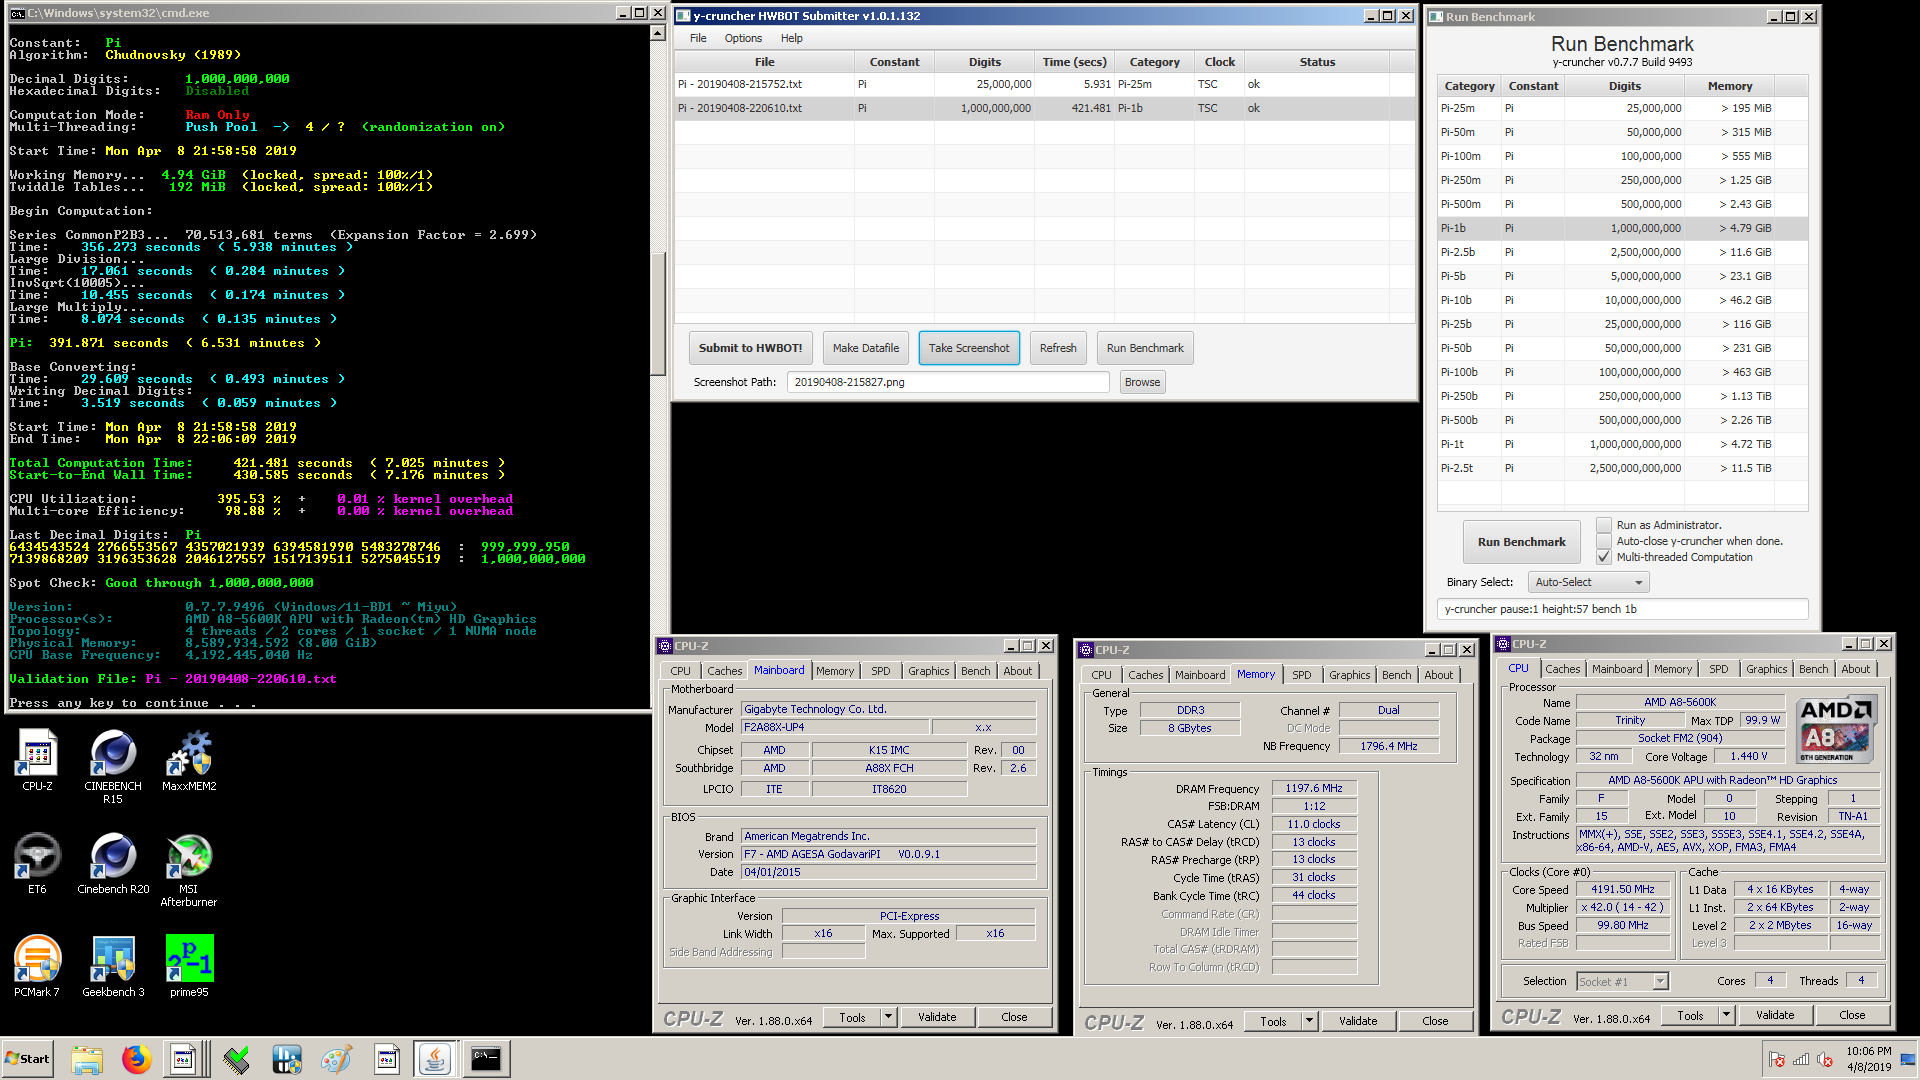Open the MSI Afterburner desktop icon
Screen dimensions: 1920x1080
(x=189, y=869)
